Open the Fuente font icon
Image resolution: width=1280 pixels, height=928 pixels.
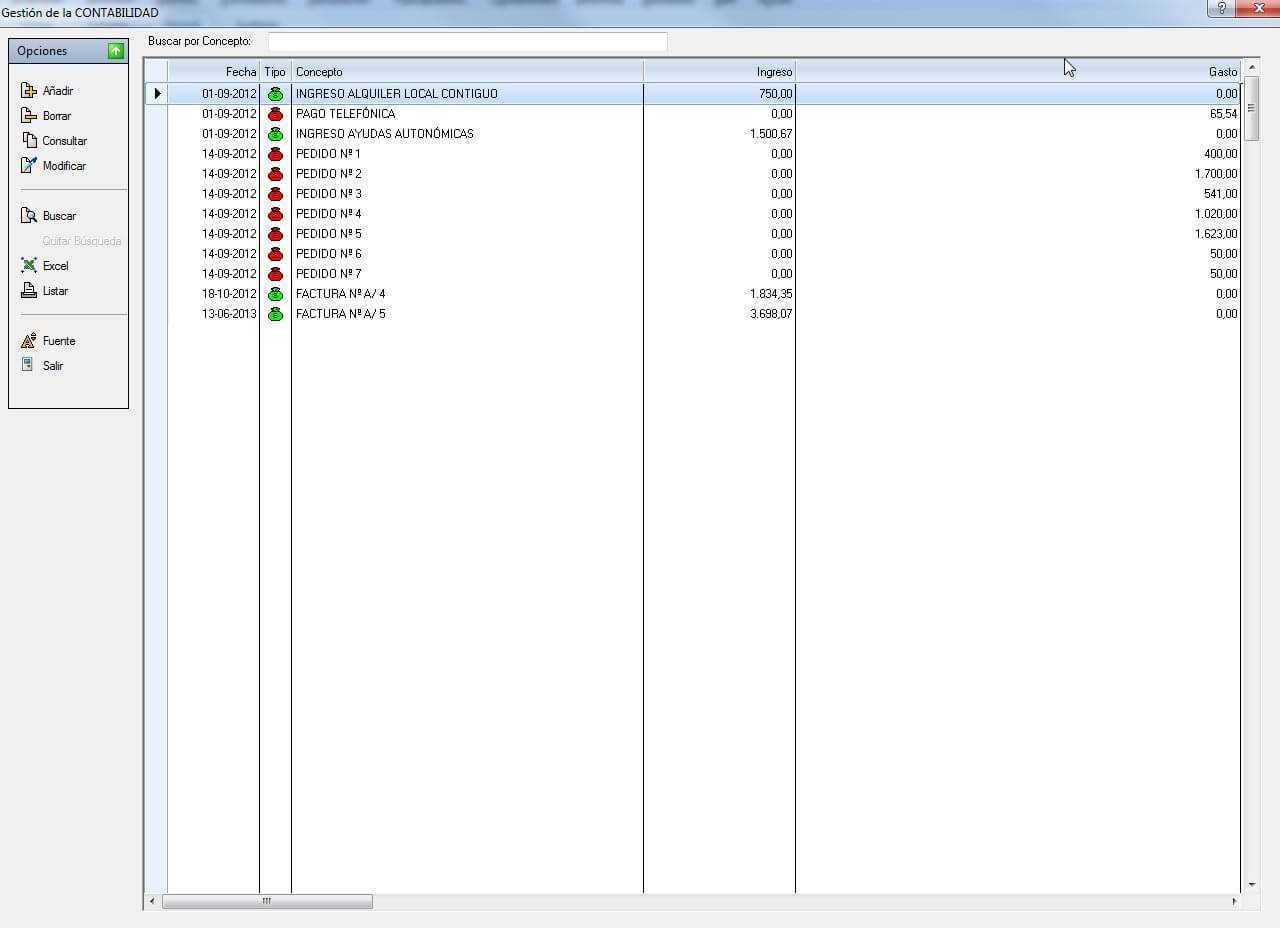(x=29, y=341)
